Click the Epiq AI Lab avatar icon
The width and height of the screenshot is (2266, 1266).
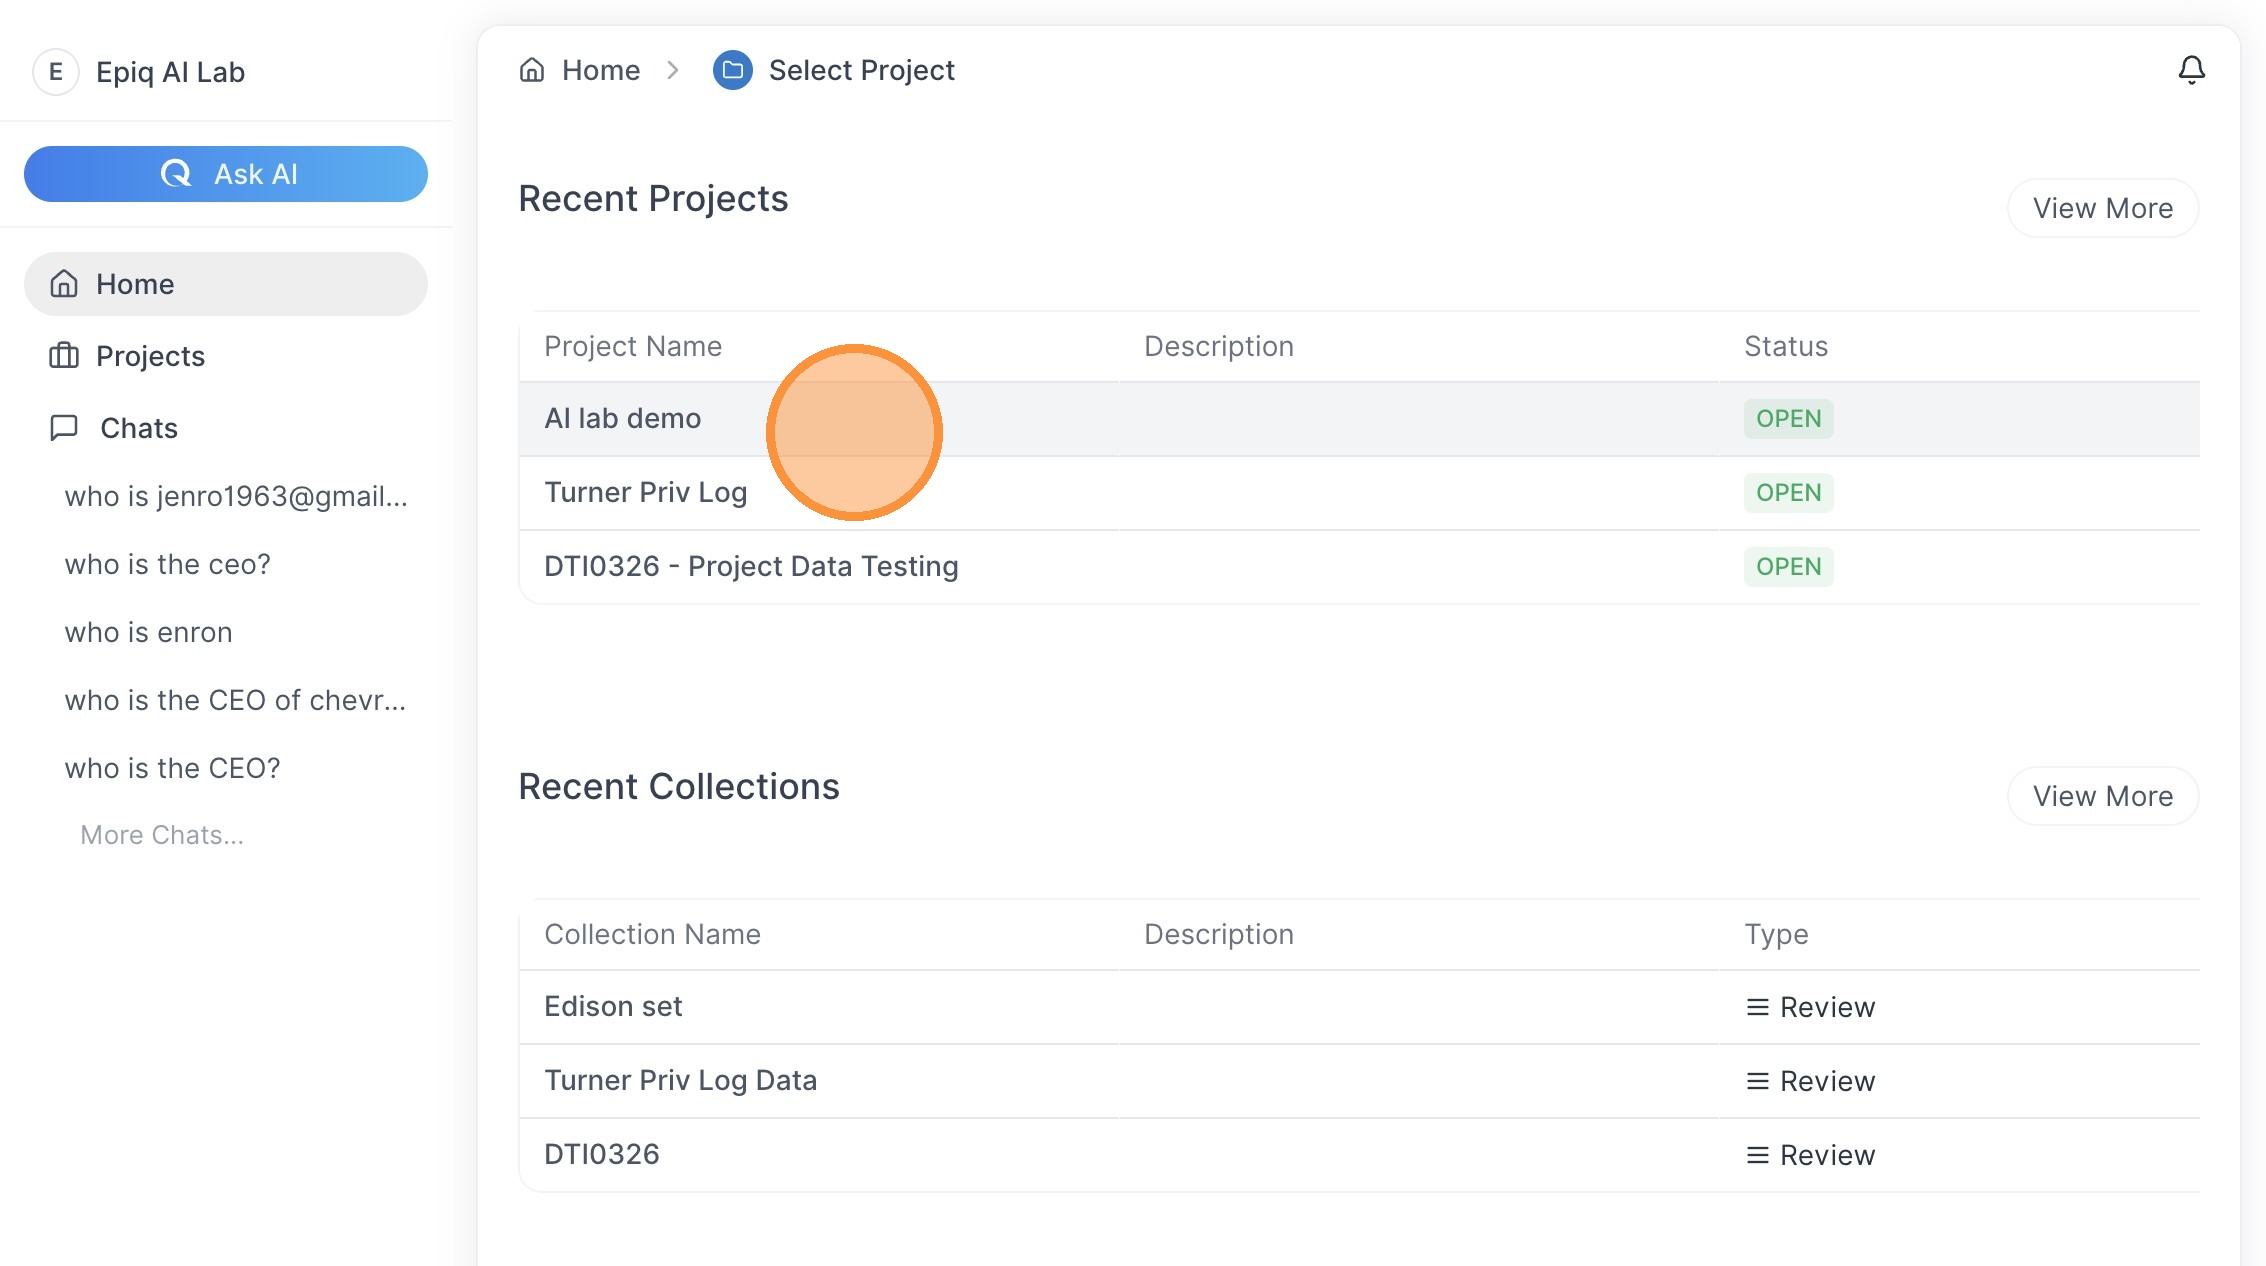56,72
